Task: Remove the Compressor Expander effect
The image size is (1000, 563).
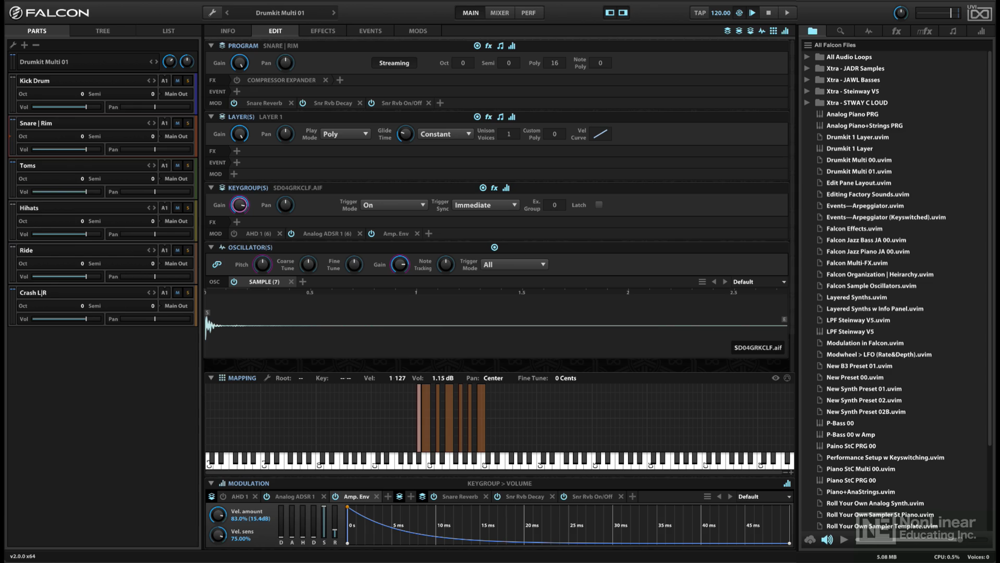Action: point(326,80)
